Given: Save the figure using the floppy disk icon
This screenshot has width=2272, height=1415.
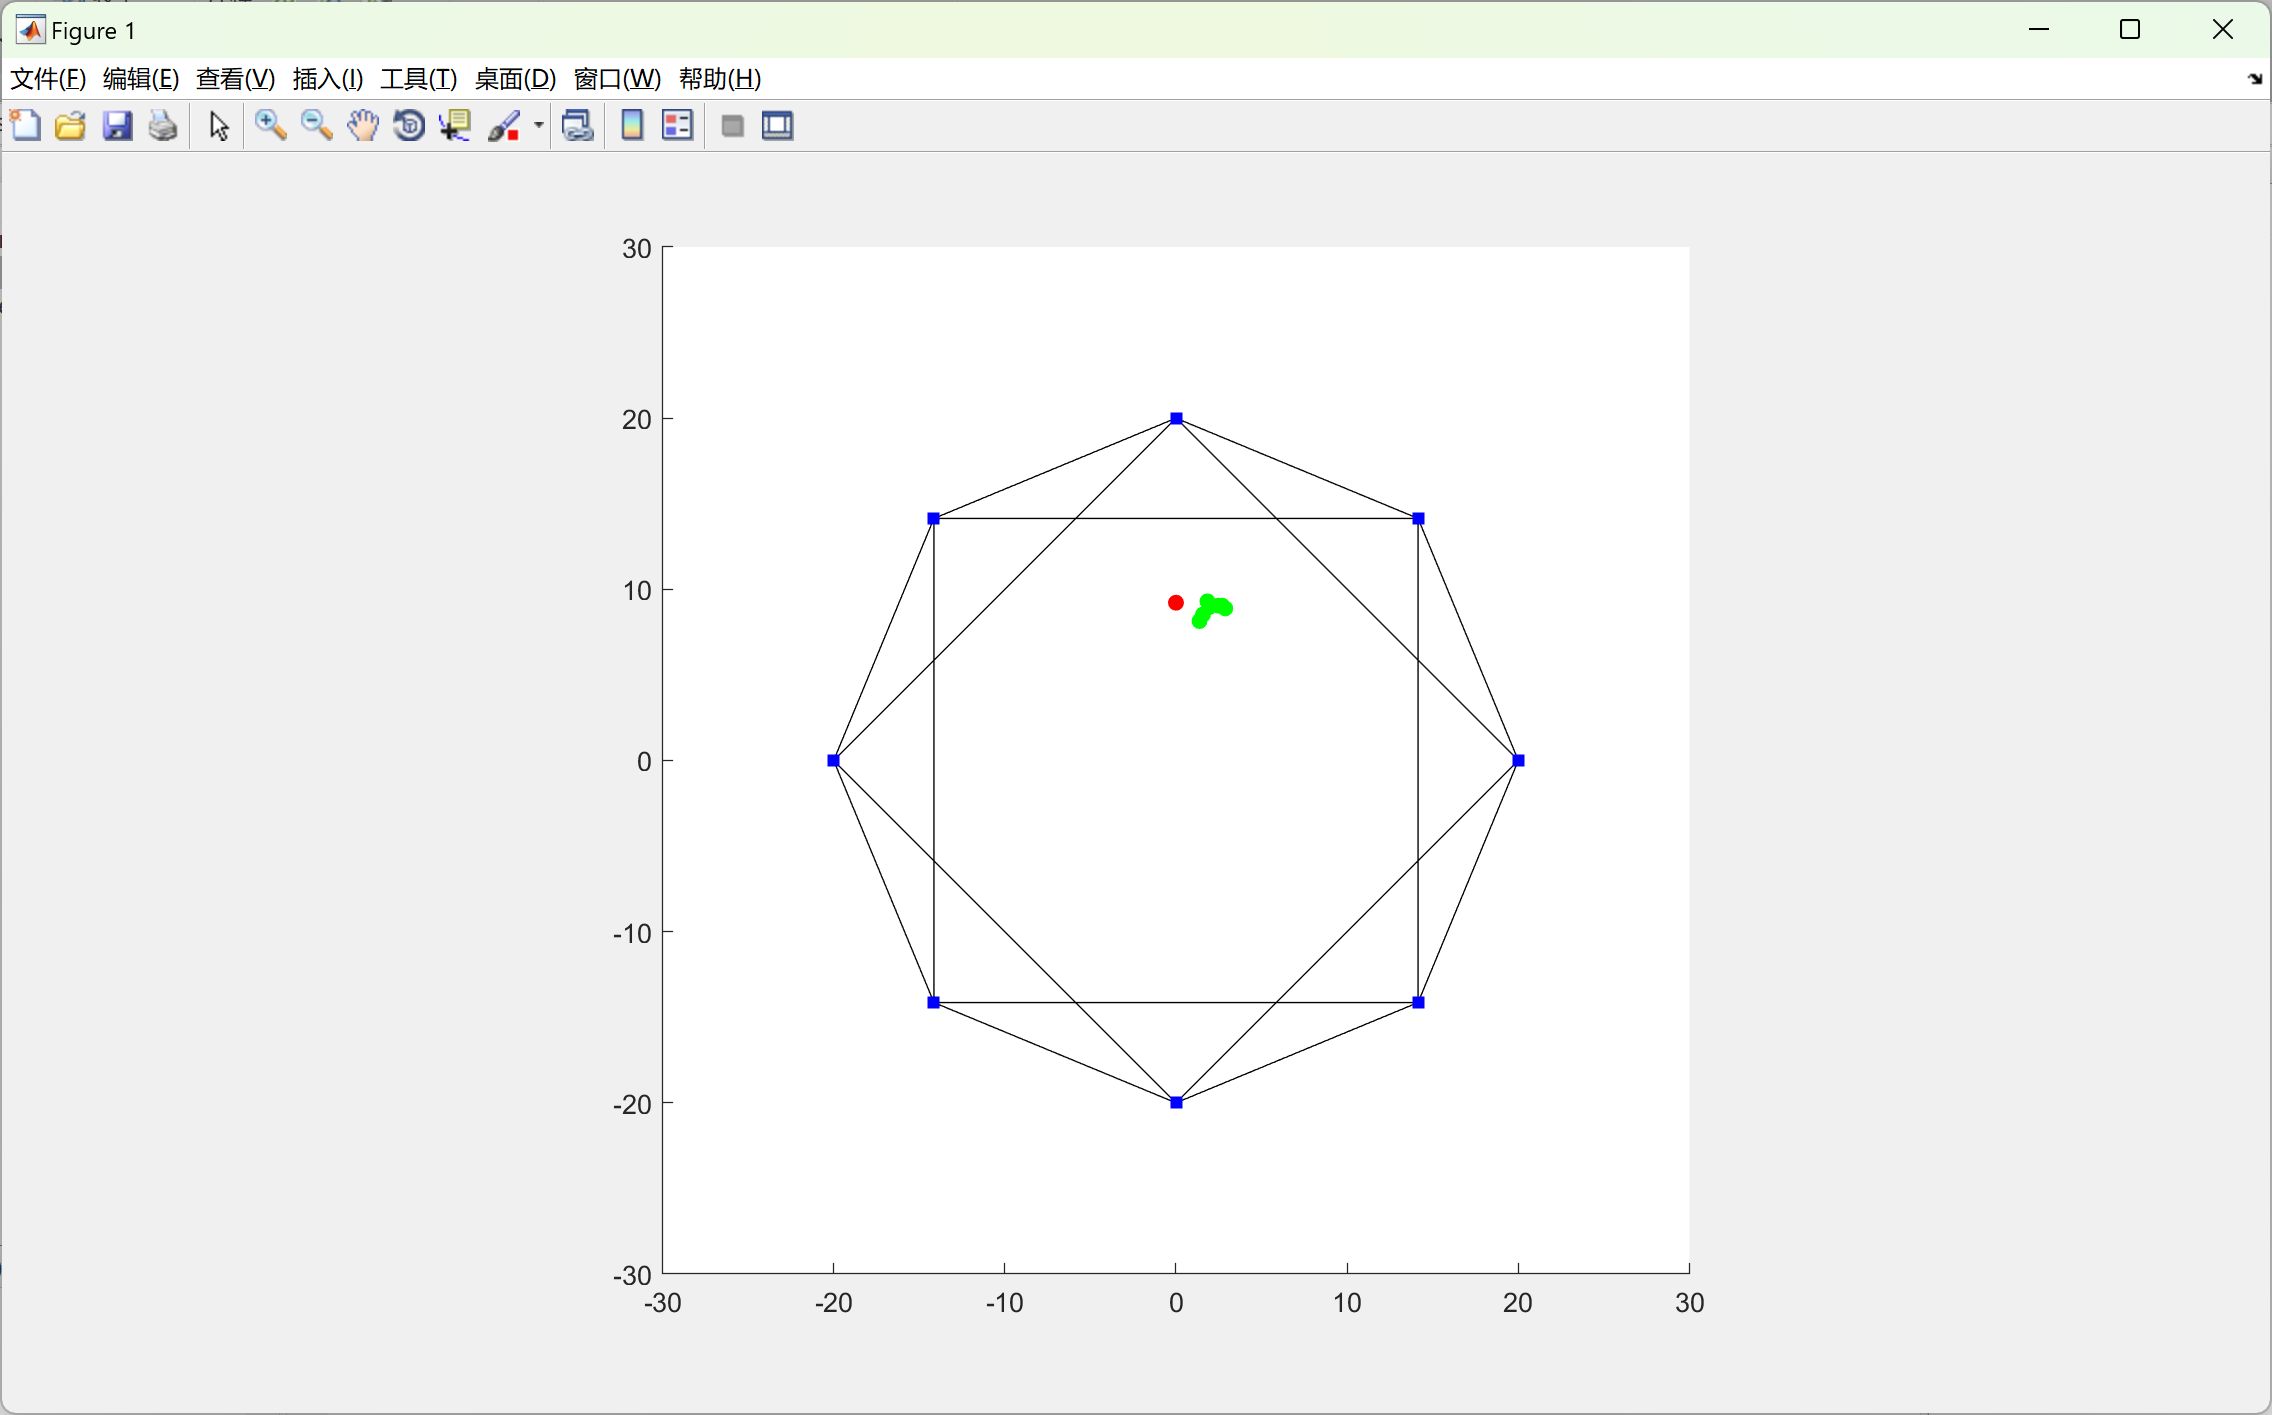Looking at the screenshot, I should [x=117, y=126].
